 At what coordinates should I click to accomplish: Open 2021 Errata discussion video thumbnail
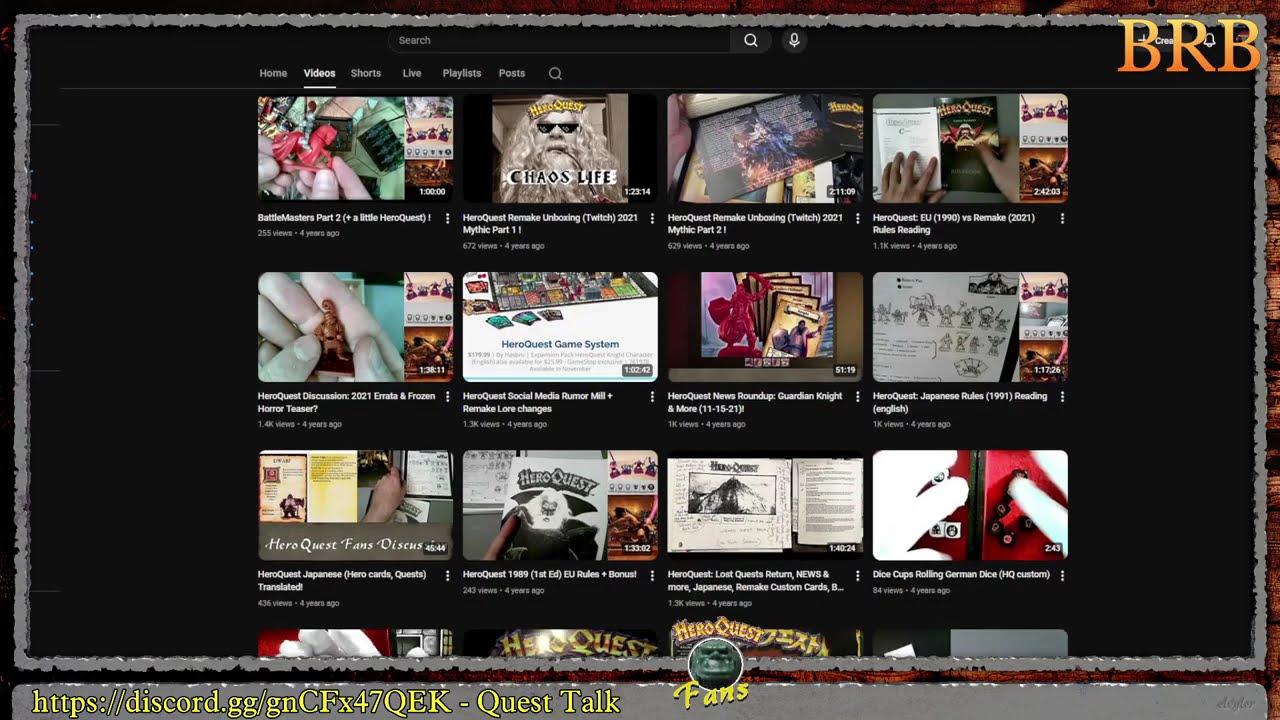pos(355,327)
